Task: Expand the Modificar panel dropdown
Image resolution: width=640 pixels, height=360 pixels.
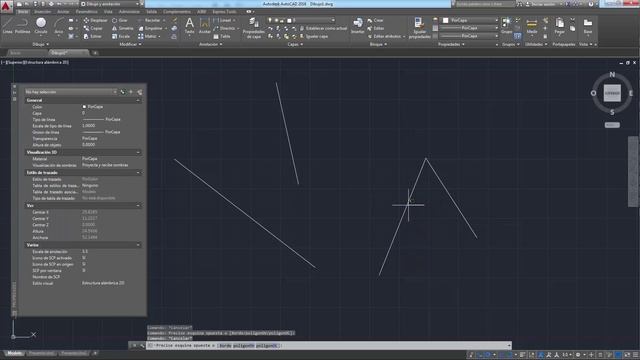Action: pos(131,44)
